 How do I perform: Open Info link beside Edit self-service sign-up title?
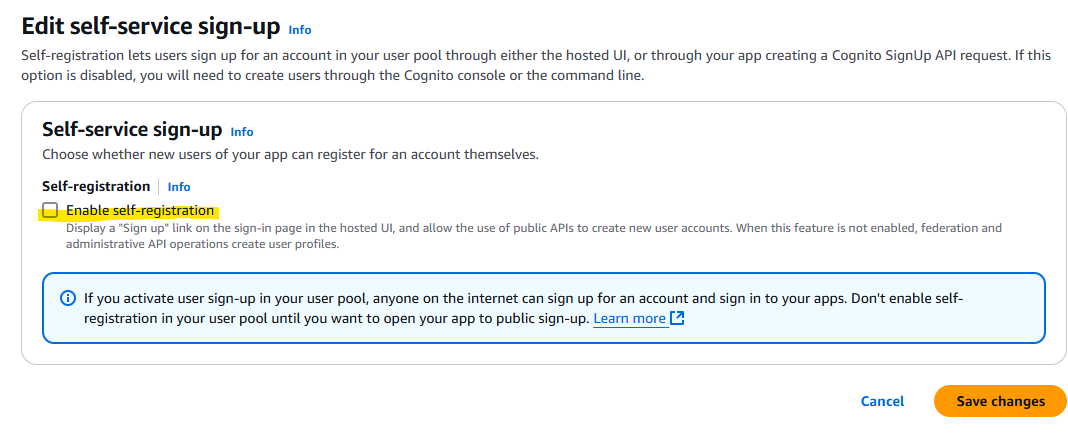(300, 30)
